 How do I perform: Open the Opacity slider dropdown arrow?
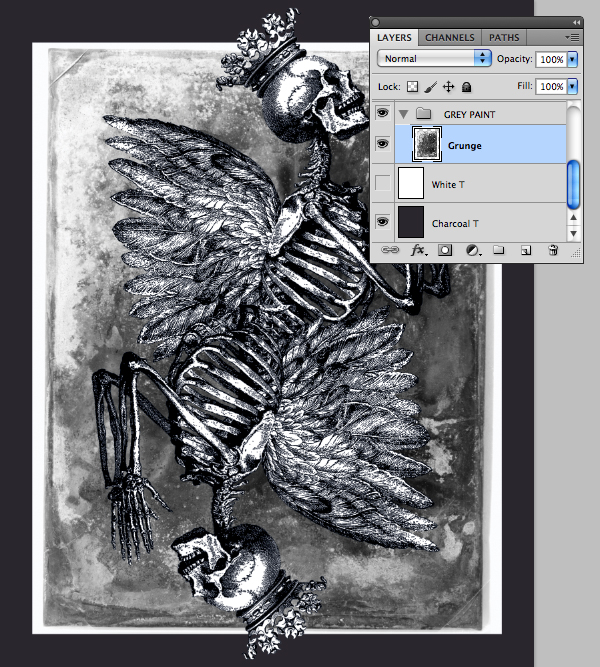click(x=572, y=59)
